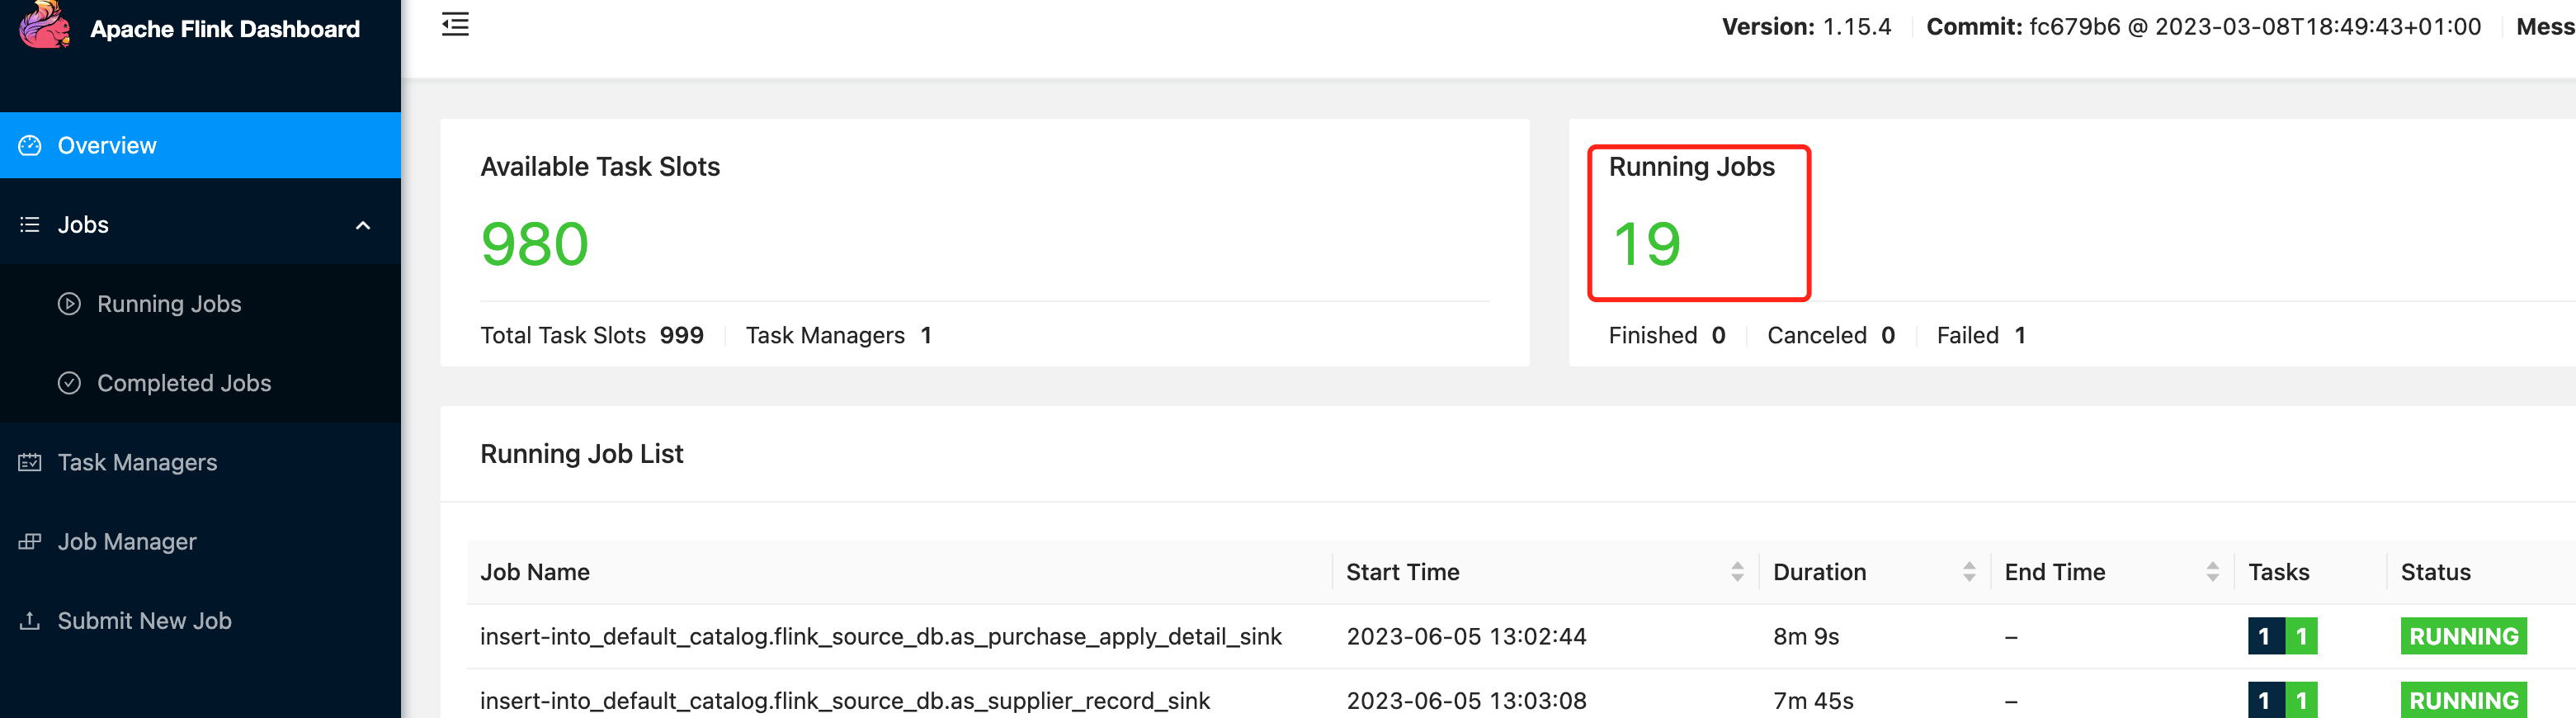2576x718 pixels.
Task: Go to Completed Jobs in sidebar
Action: coord(184,383)
